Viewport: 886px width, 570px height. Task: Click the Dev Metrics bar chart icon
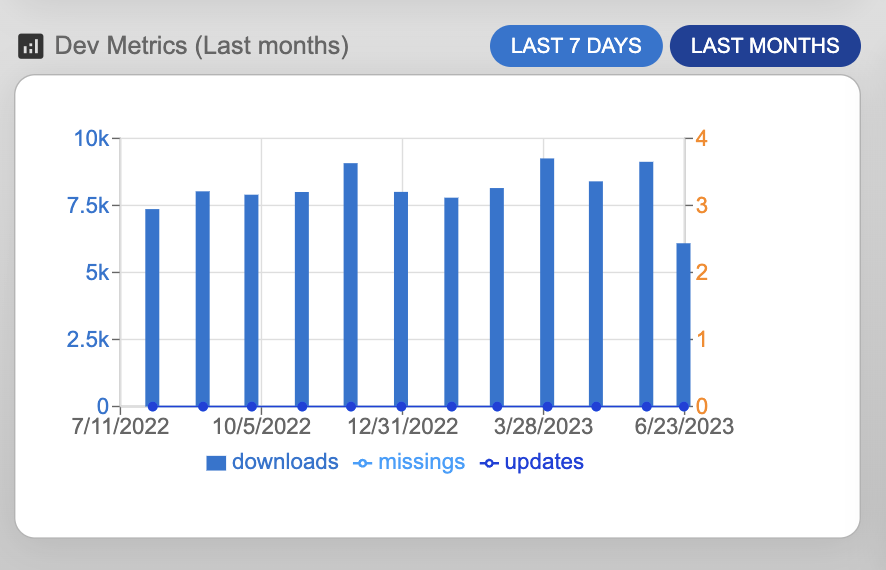pos(31,46)
